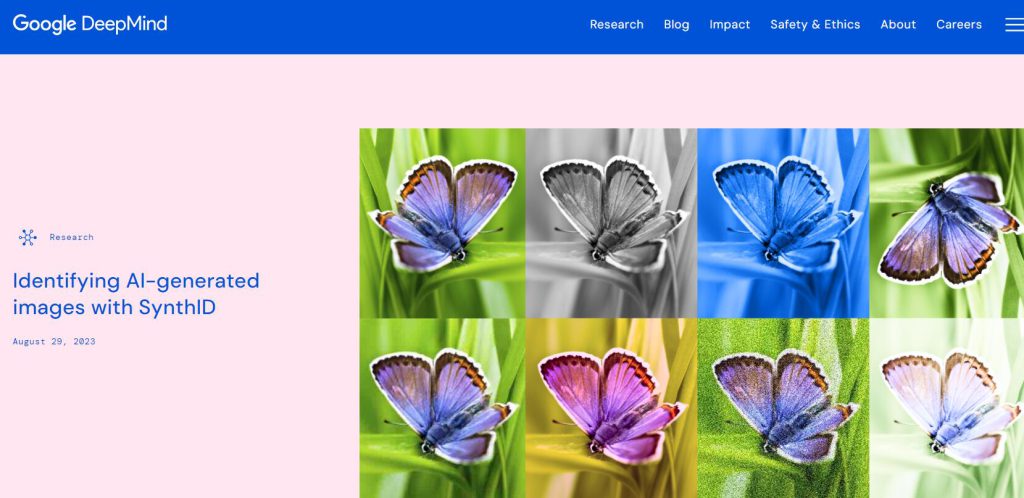Image resolution: width=1024 pixels, height=498 pixels.
Task: Click the Research network icon above the title
Action: 27,237
